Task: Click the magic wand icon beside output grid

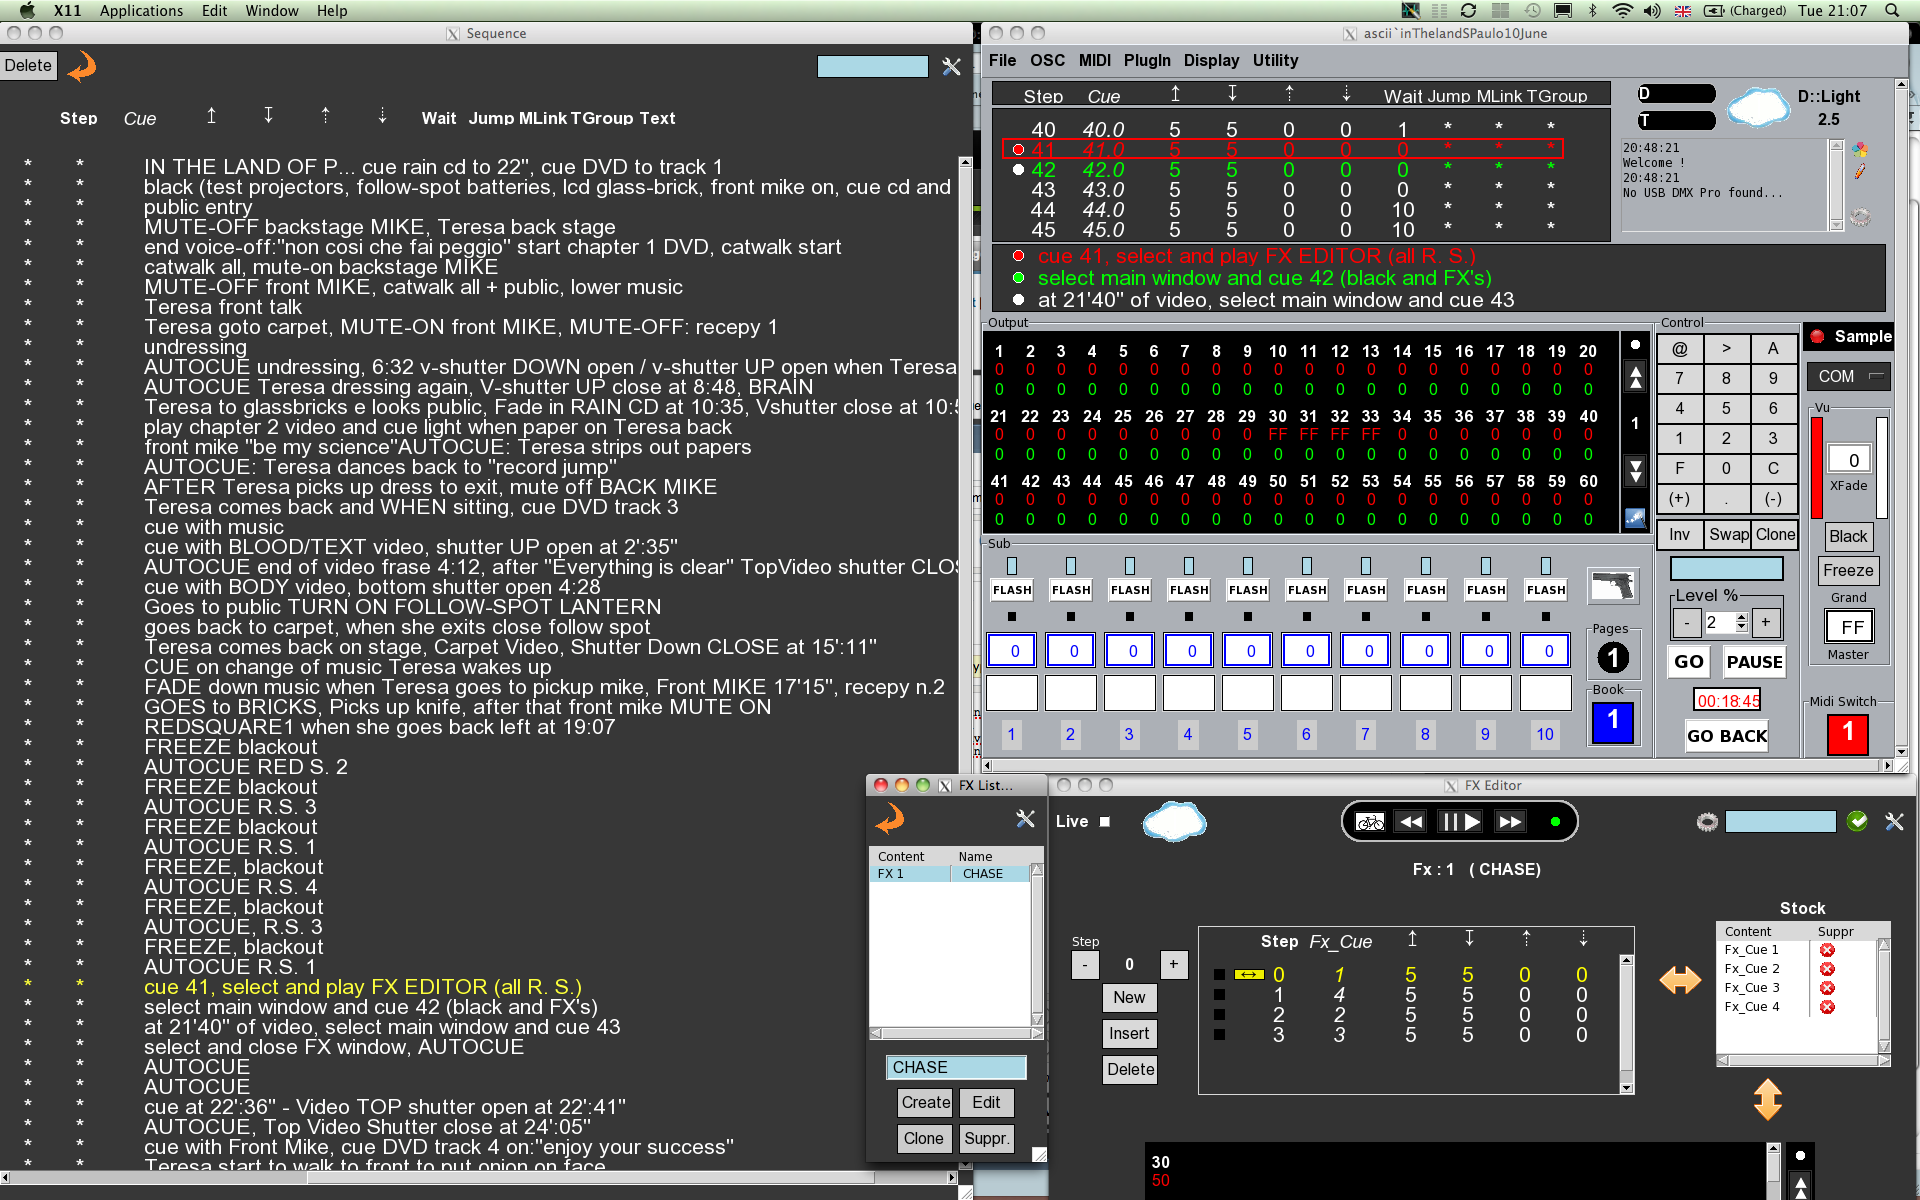Action: [1635, 517]
